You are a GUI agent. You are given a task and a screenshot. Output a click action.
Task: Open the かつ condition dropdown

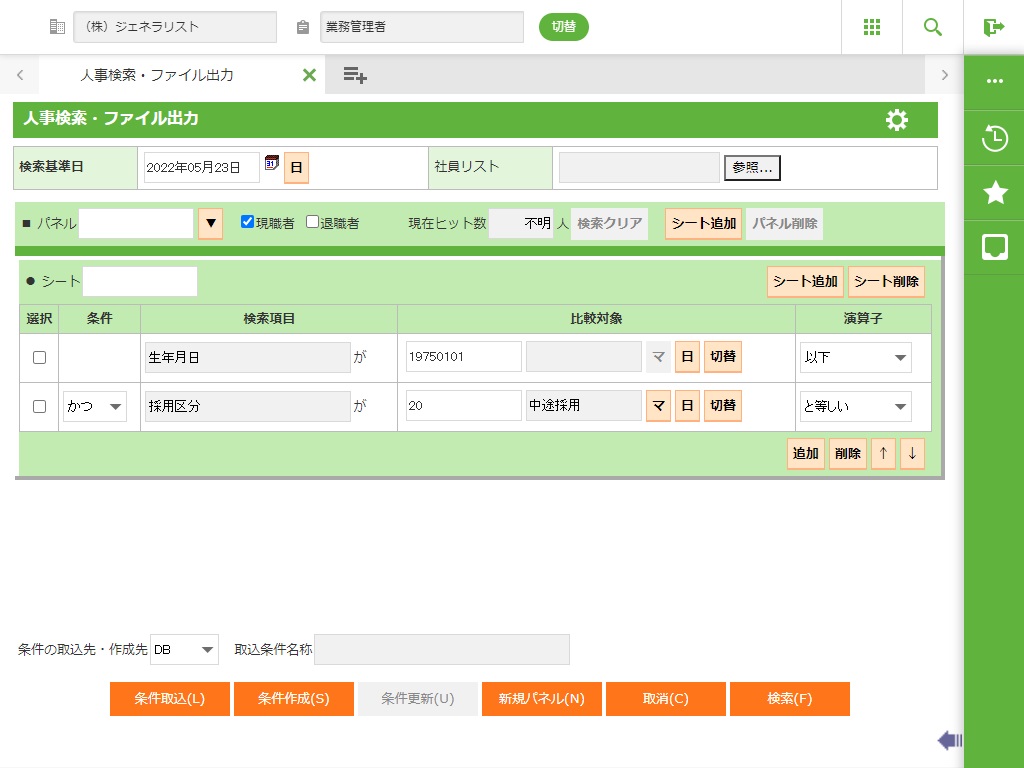click(95, 406)
